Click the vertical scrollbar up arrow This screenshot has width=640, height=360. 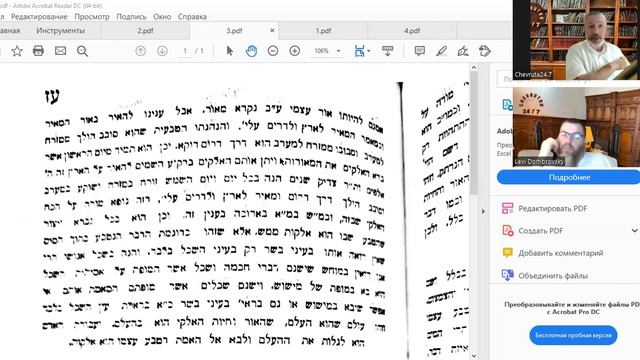(474, 68)
